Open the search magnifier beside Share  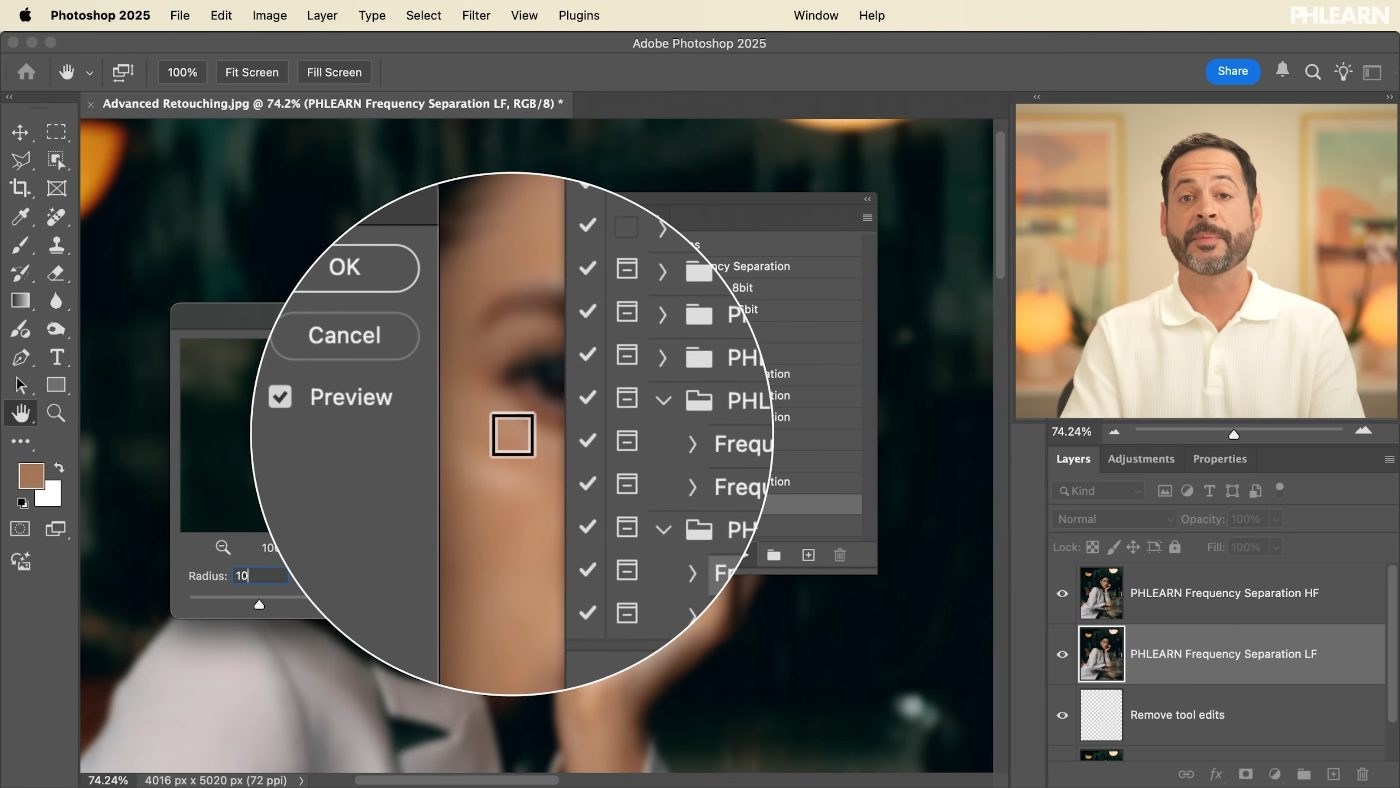[1313, 72]
